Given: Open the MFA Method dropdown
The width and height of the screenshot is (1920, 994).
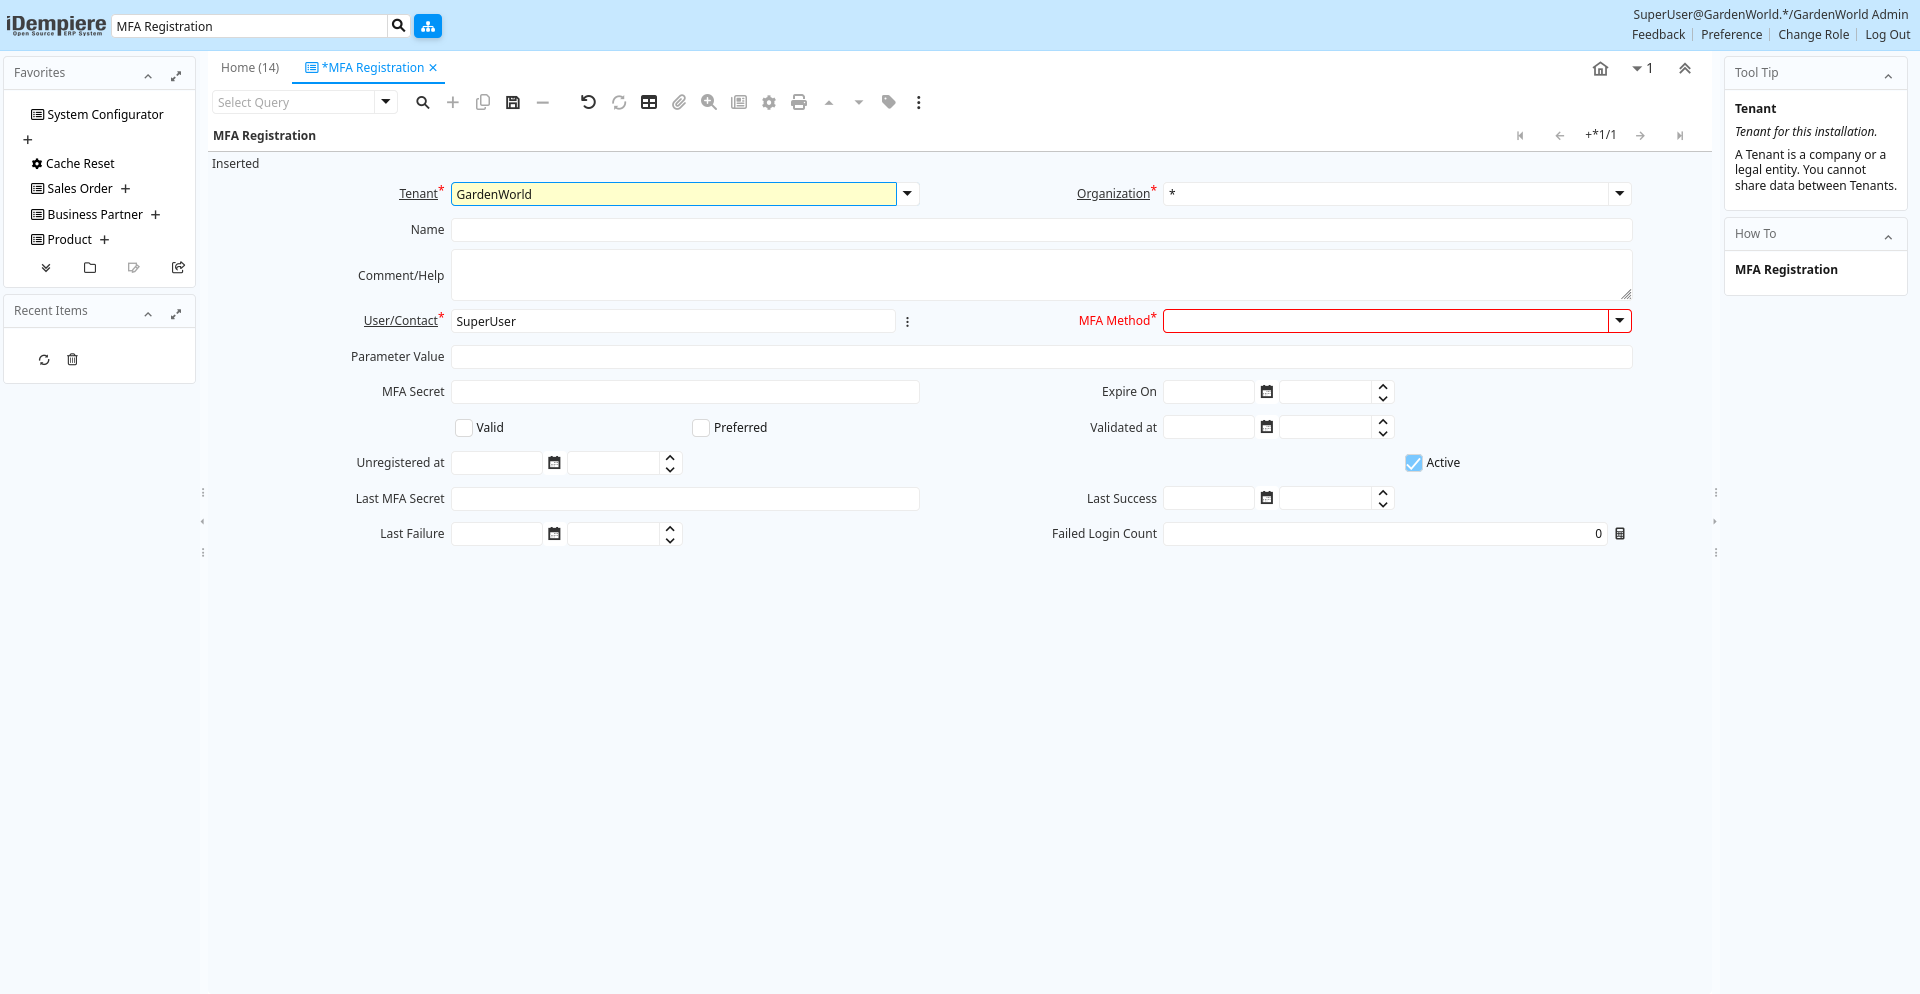Looking at the screenshot, I should pos(1620,321).
